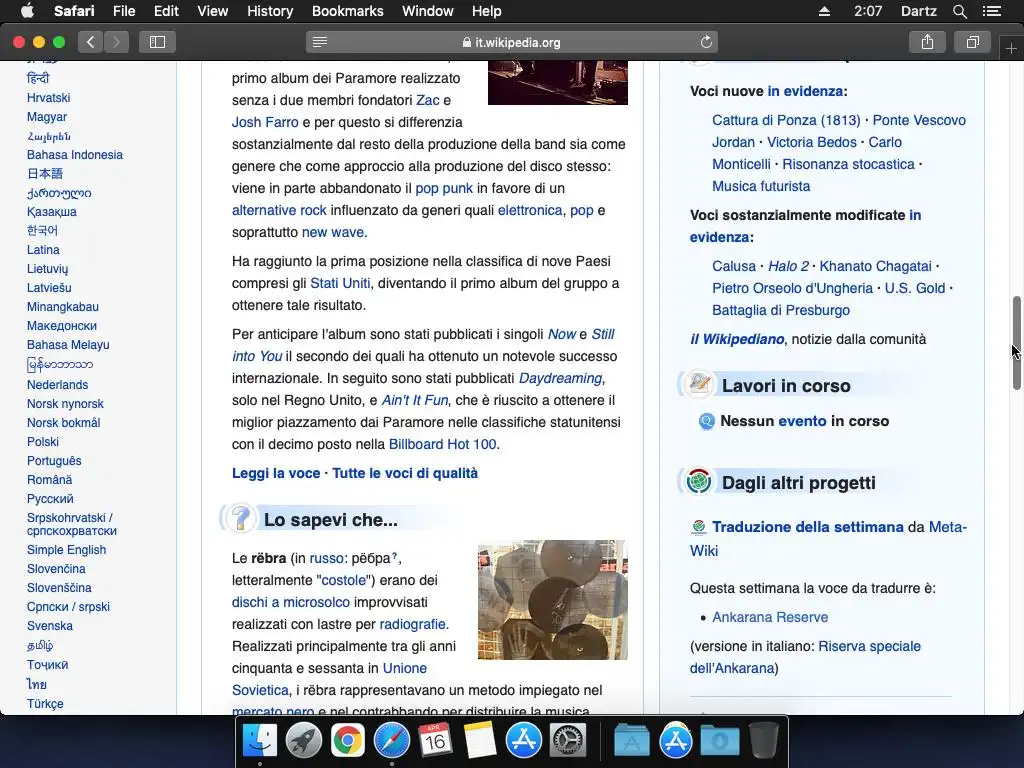Open App Store icon beside Notes
This screenshot has height=768, width=1024.
pos(523,741)
